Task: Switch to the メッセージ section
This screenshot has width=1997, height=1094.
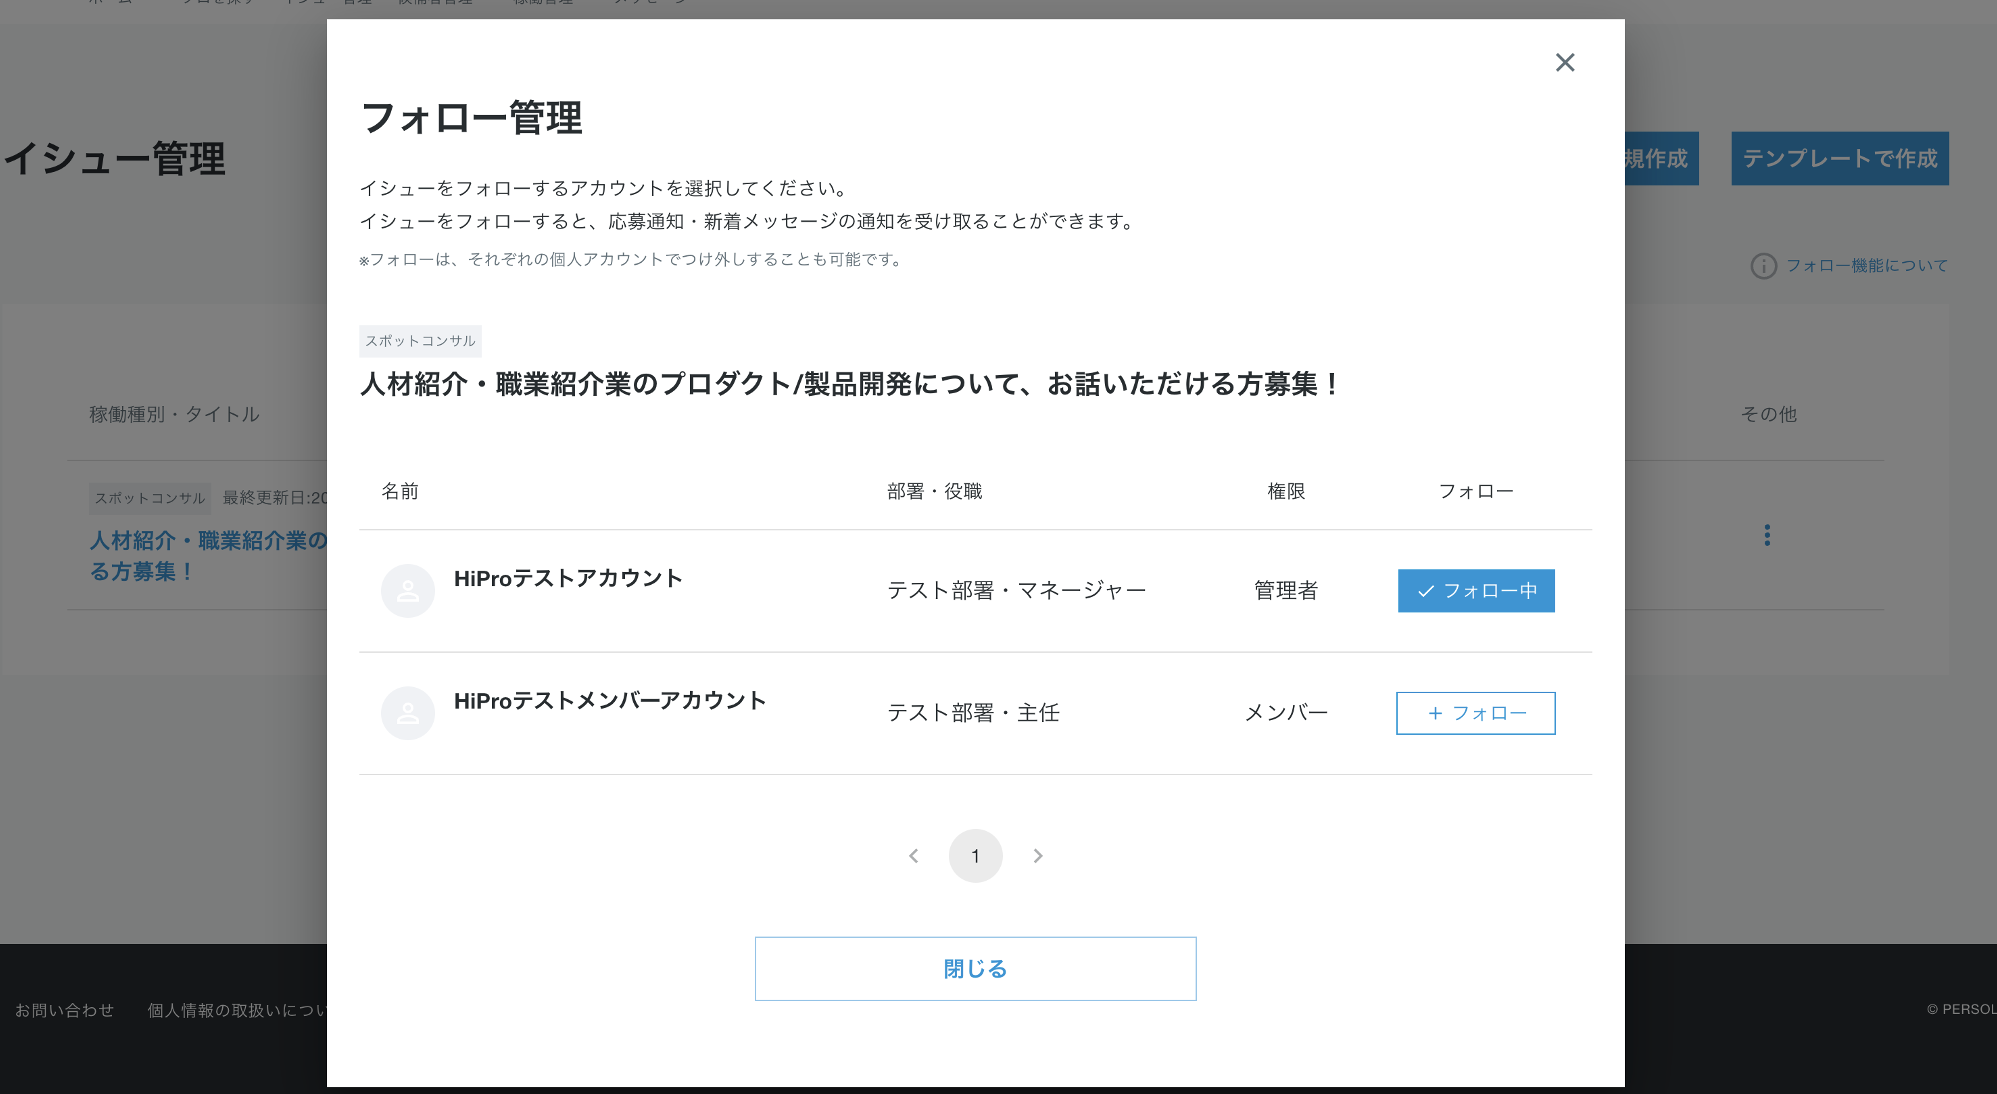Action: pyautogui.click(x=648, y=3)
